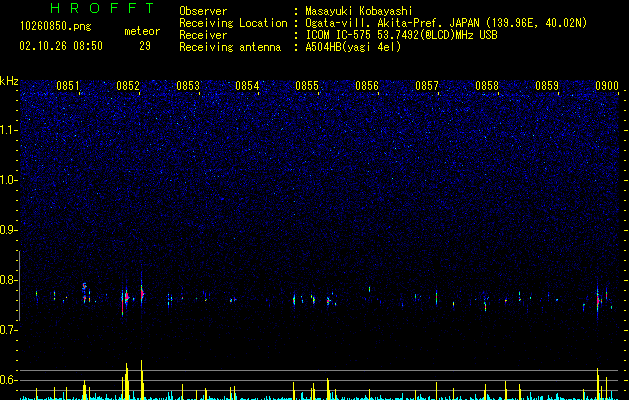
Task: Click the meteor count value 29
Action: click(x=145, y=46)
